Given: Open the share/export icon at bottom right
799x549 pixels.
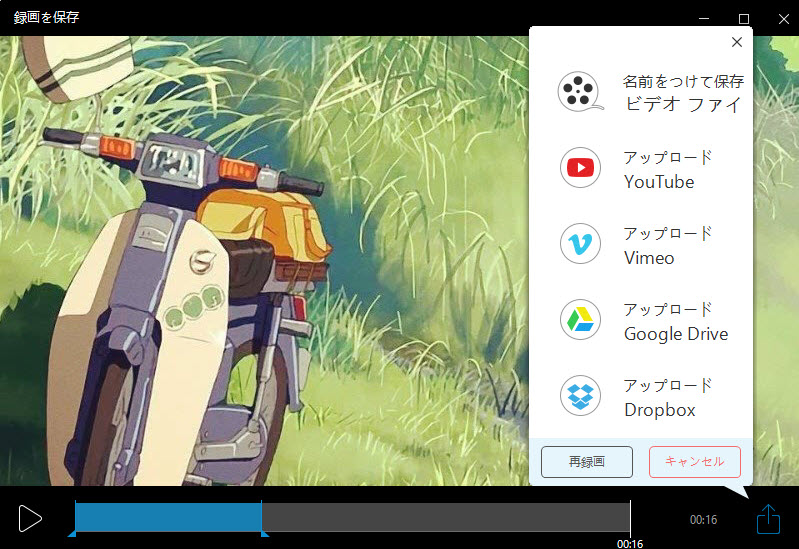Looking at the screenshot, I should pyautogui.click(x=768, y=519).
